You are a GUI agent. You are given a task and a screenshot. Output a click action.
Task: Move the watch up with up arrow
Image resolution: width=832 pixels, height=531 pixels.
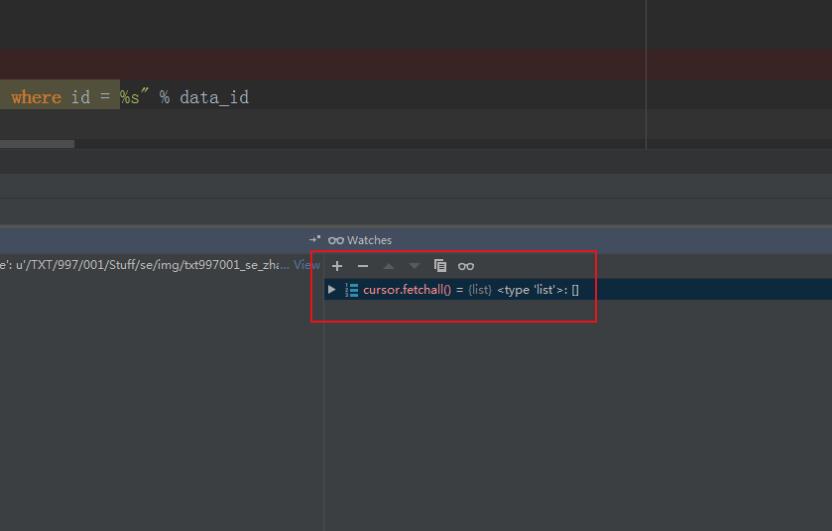point(389,266)
